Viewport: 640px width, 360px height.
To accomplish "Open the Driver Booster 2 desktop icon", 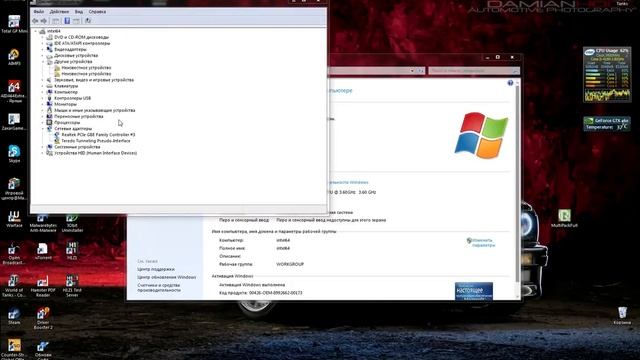I will [43, 318].
